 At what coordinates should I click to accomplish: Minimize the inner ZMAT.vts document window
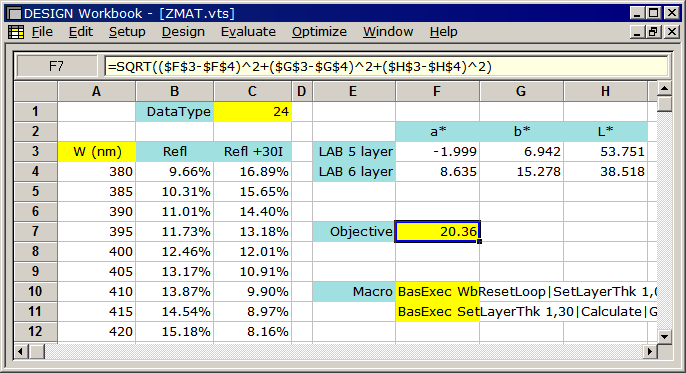[x=638, y=32]
